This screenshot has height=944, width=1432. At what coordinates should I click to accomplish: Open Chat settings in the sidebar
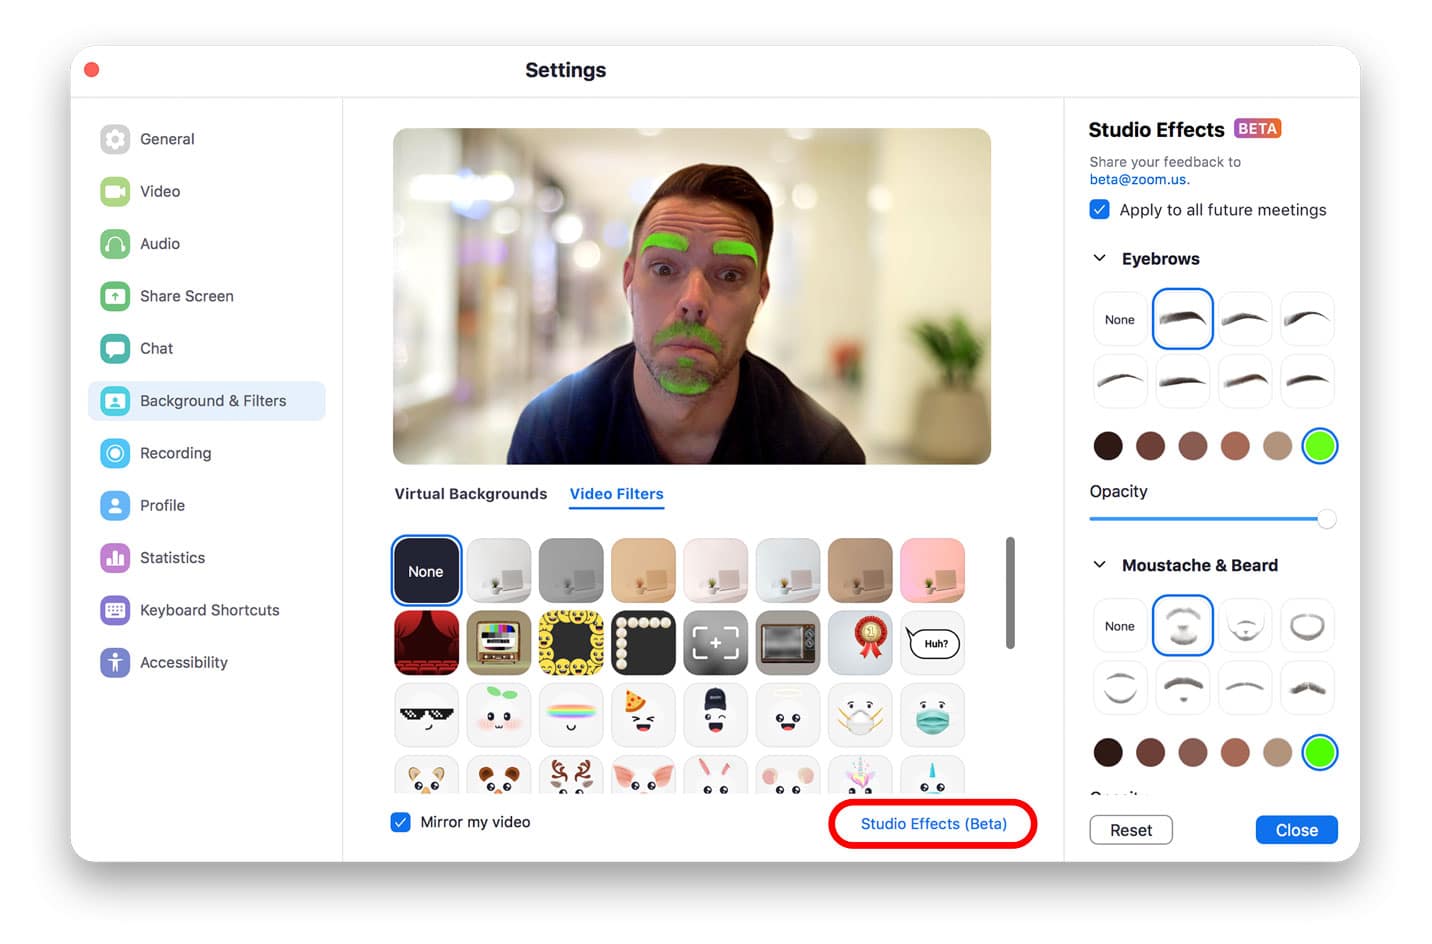pos(206,348)
